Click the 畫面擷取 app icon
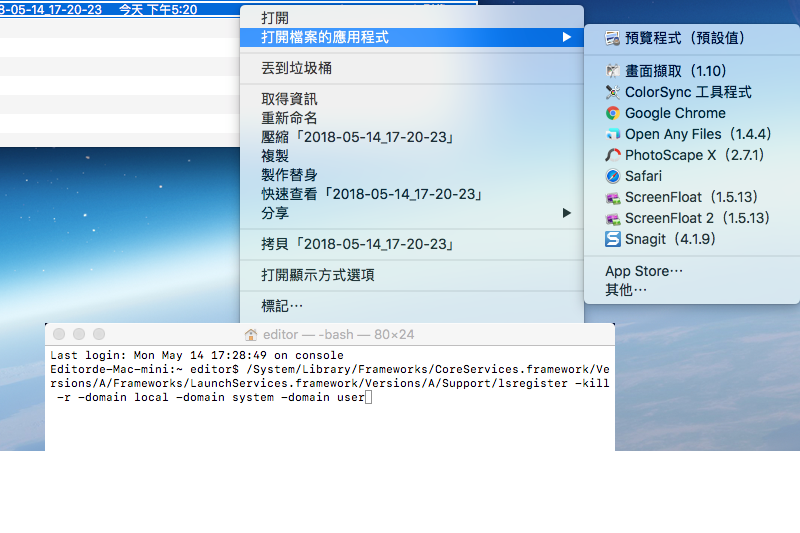Viewport: 800px width, 533px height. 612,71
